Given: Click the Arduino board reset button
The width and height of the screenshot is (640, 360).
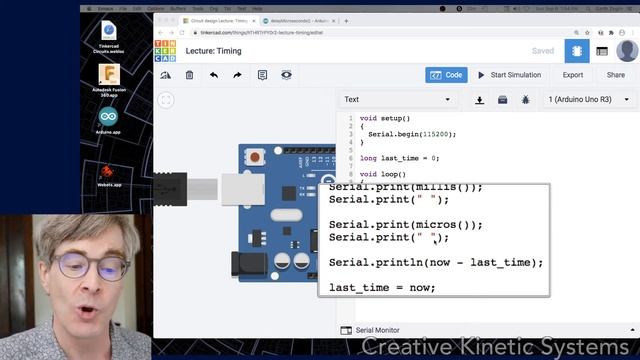Looking at the screenshot, I should click(255, 157).
